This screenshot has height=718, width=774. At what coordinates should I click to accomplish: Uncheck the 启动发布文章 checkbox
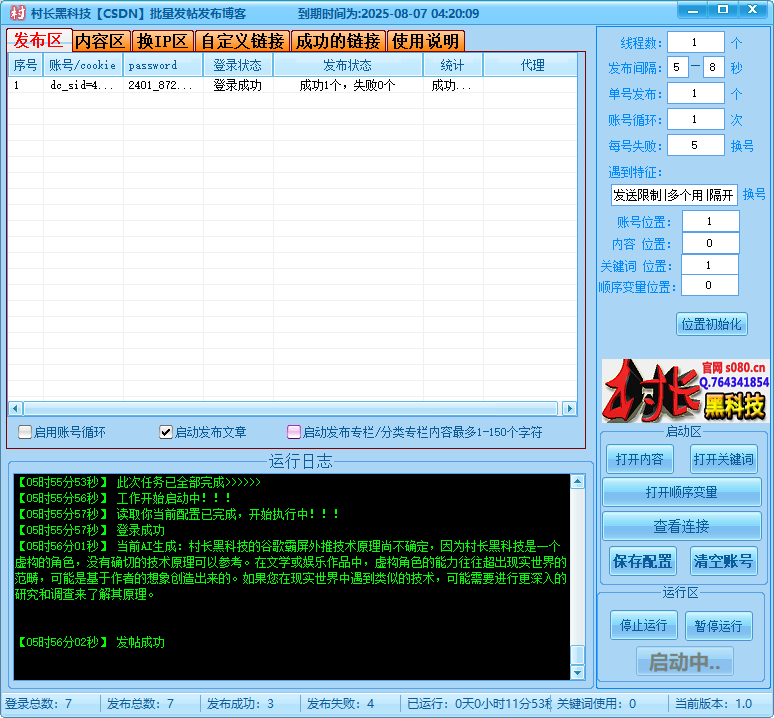[x=166, y=432]
